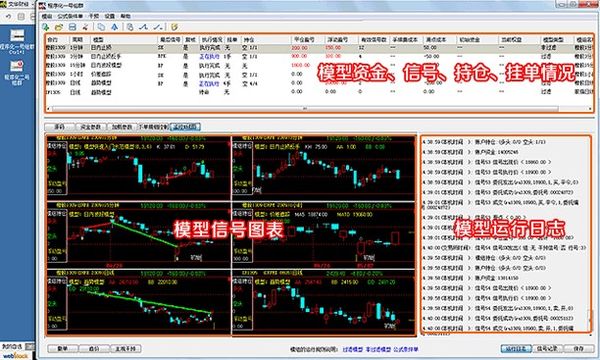
Task: Open the 程序化二号组群 desktop shortcut
Action: coord(16,72)
